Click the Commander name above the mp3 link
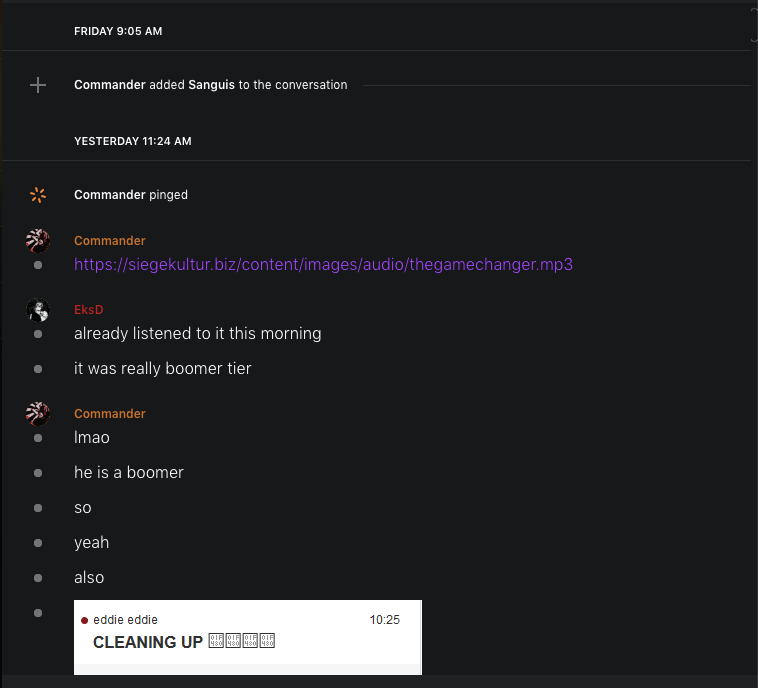The width and height of the screenshot is (758, 688). [x=110, y=241]
